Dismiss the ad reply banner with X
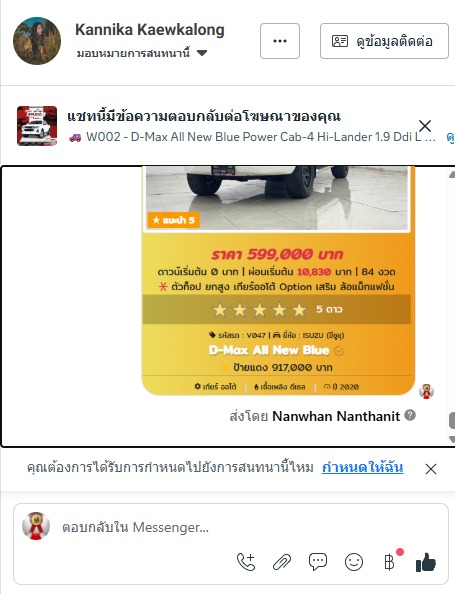This screenshot has width=455, height=594. (x=425, y=126)
